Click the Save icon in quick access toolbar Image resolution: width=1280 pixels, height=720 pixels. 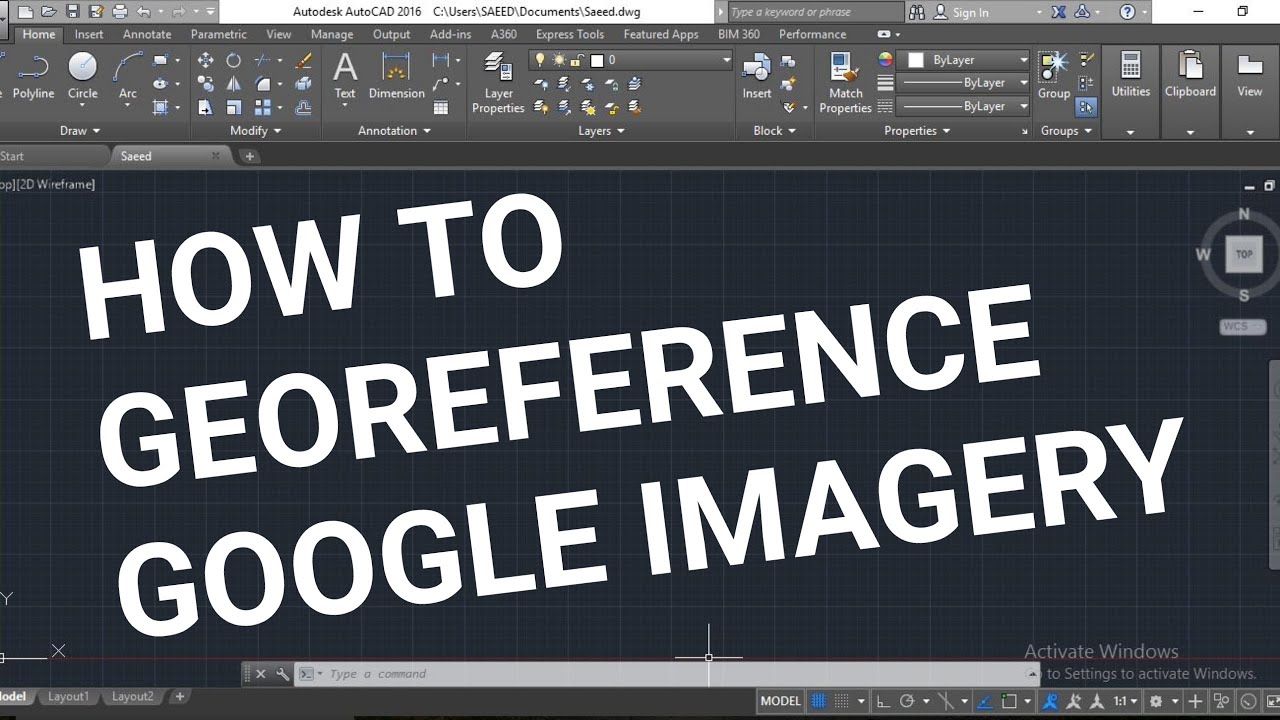tap(72, 12)
